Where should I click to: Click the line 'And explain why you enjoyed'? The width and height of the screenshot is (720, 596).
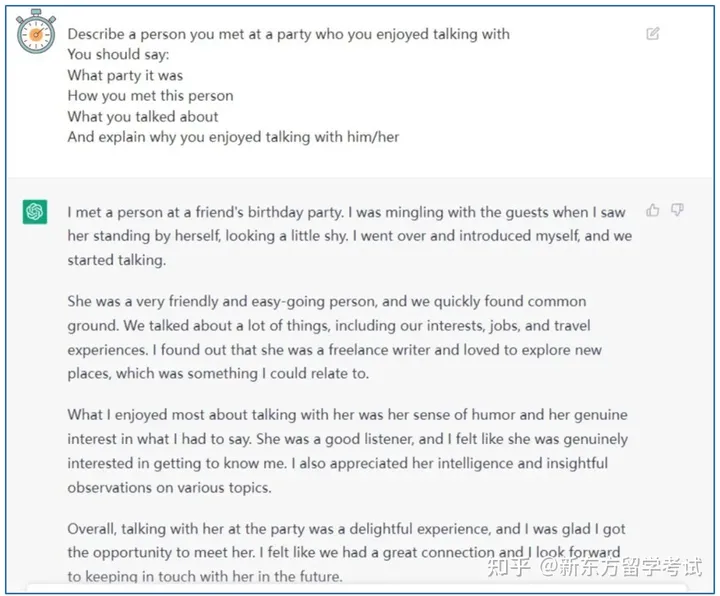click(x=233, y=137)
